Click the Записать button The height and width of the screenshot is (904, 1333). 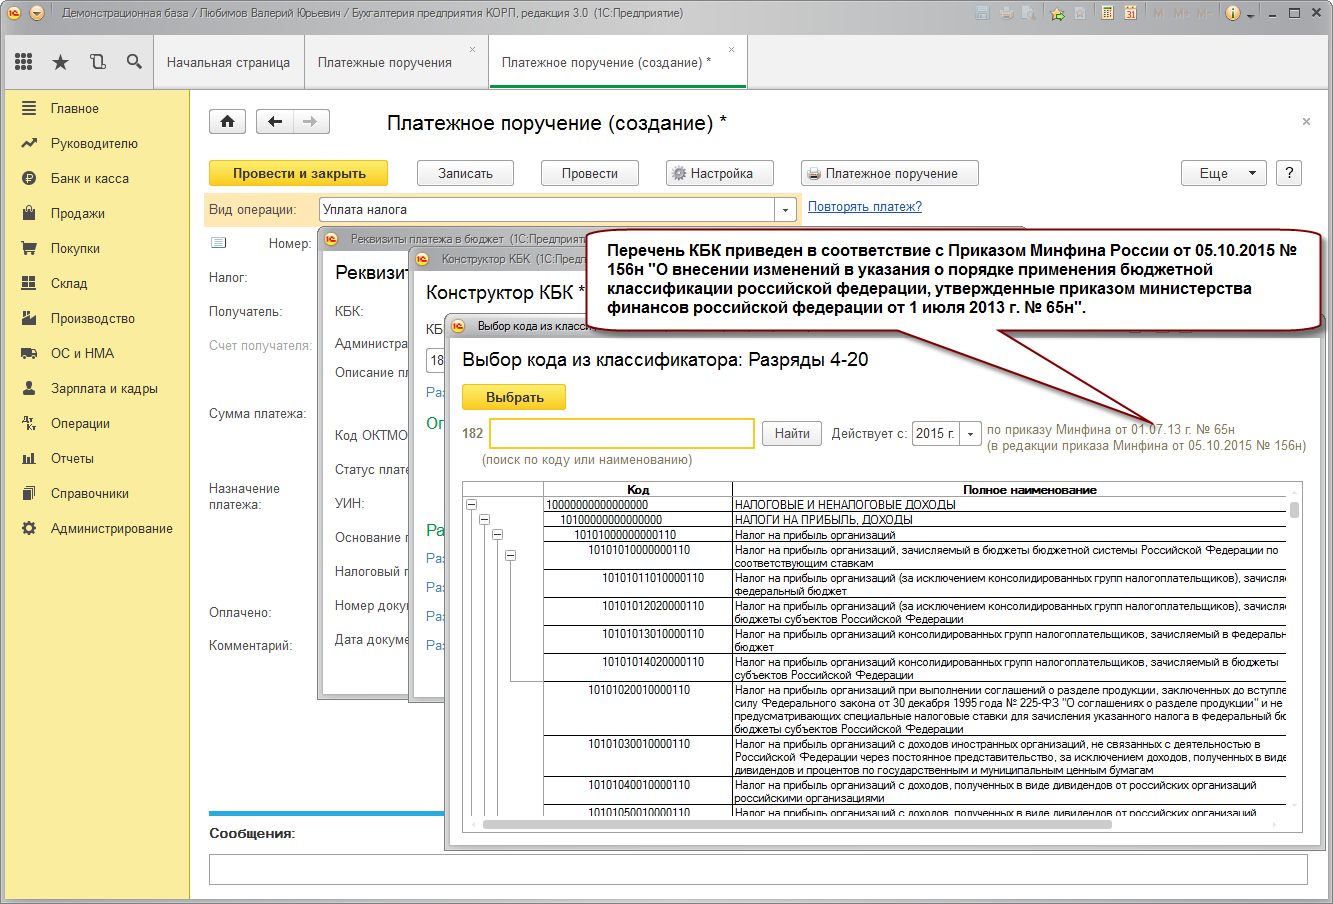click(465, 173)
